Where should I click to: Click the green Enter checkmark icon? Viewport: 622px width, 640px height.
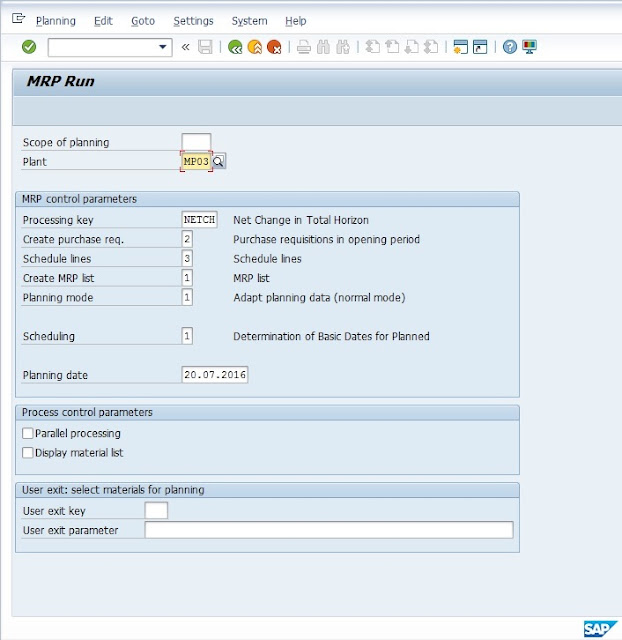(29, 47)
